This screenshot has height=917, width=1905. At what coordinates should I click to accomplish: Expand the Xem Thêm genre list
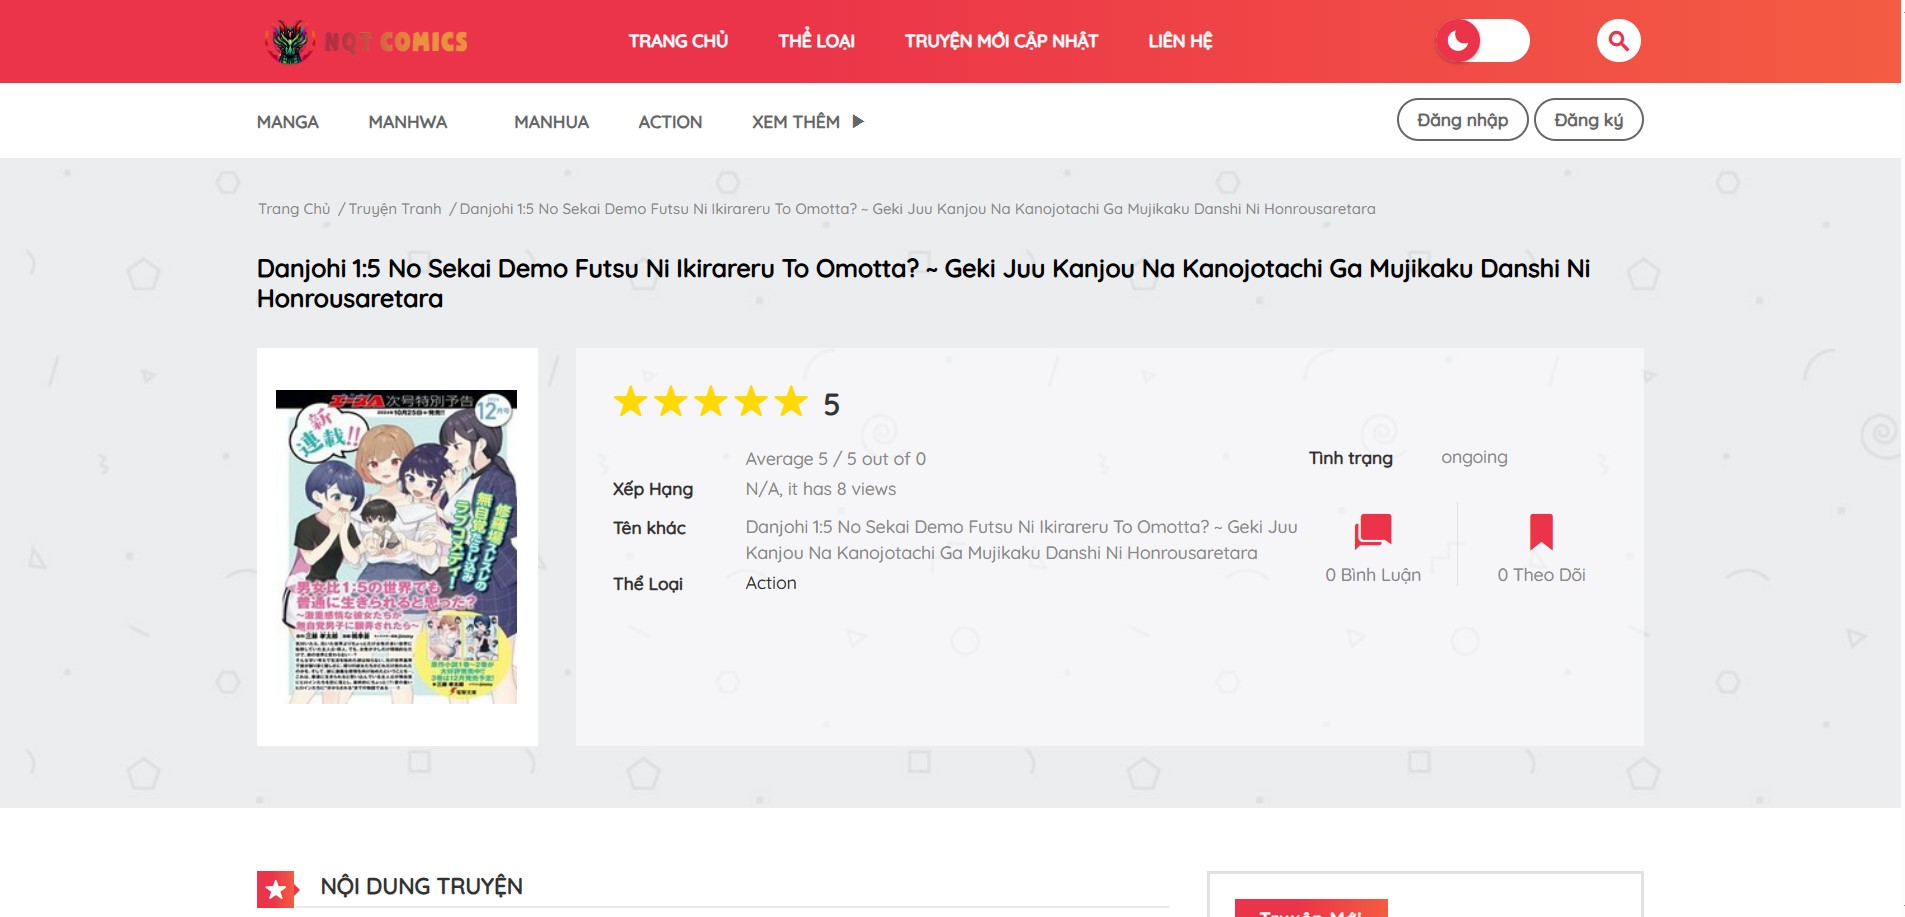(x=807, y=122)
